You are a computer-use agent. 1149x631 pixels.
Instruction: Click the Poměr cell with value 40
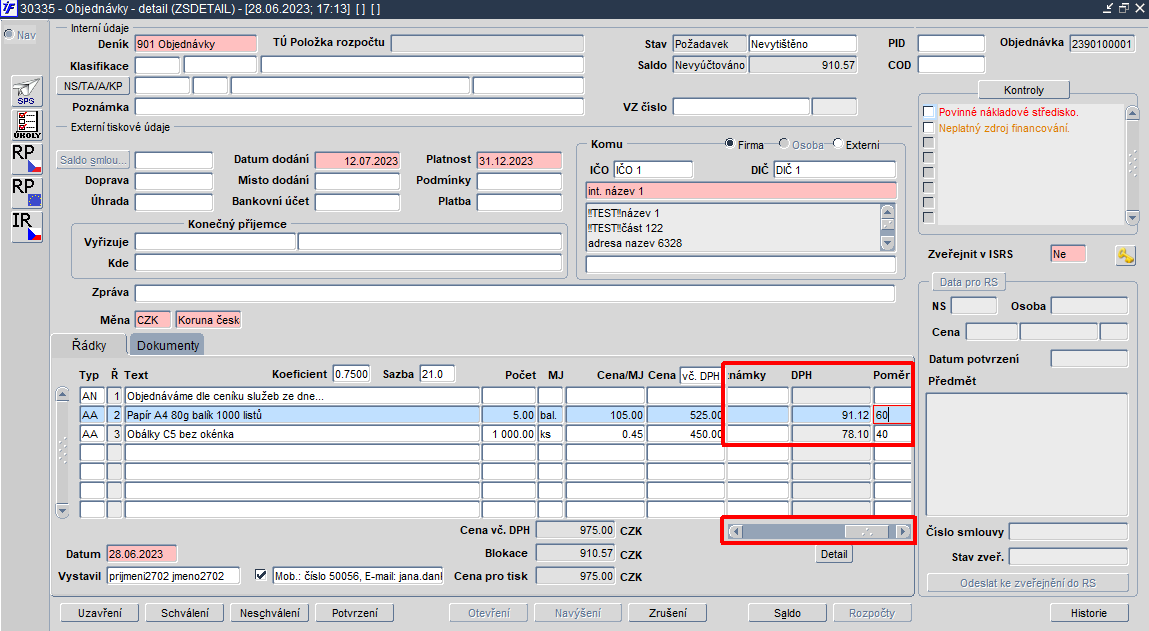click(893, 434)
